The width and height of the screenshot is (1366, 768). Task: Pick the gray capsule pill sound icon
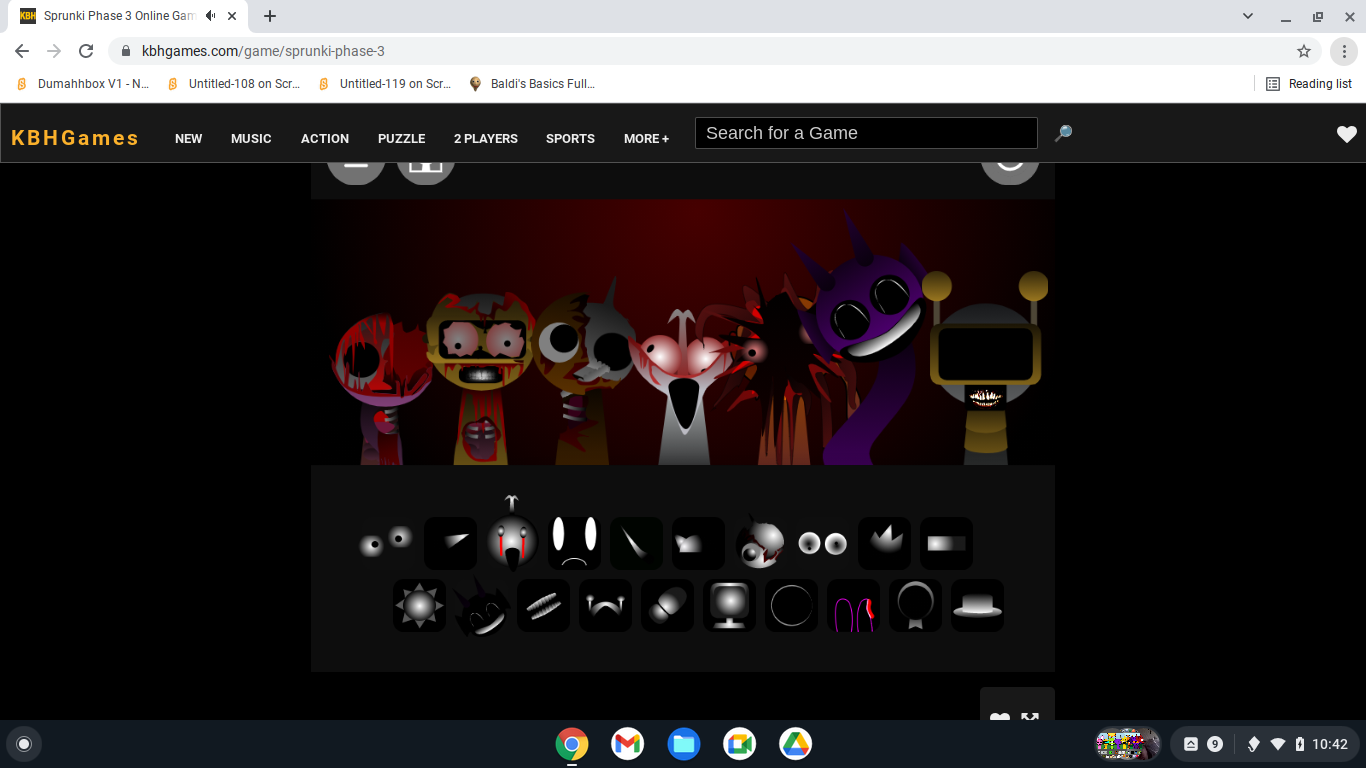[667, 605]
